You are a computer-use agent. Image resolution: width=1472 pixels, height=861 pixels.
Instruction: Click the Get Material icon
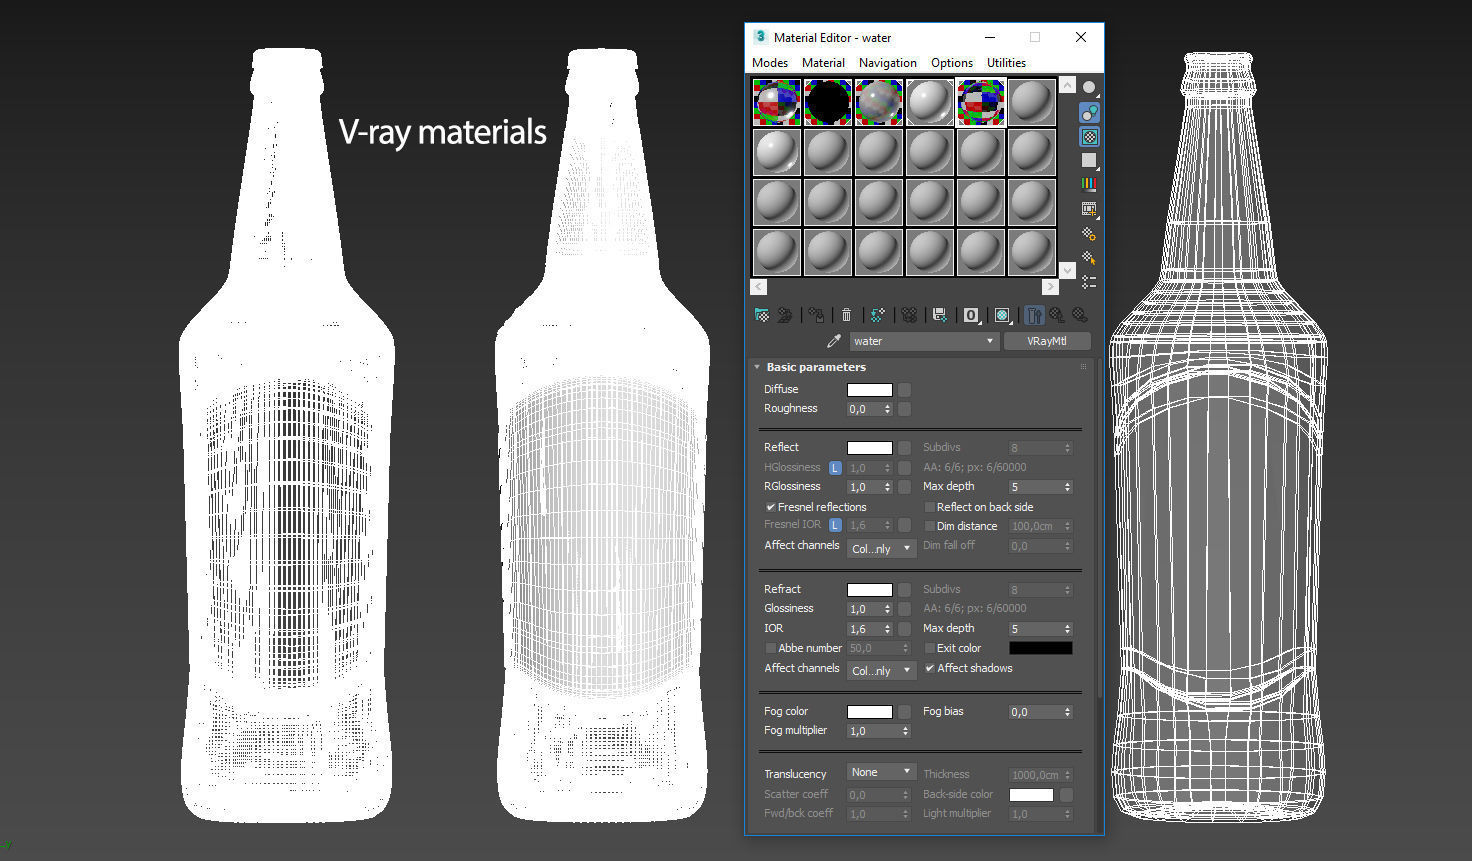click(x=762, y=315)
